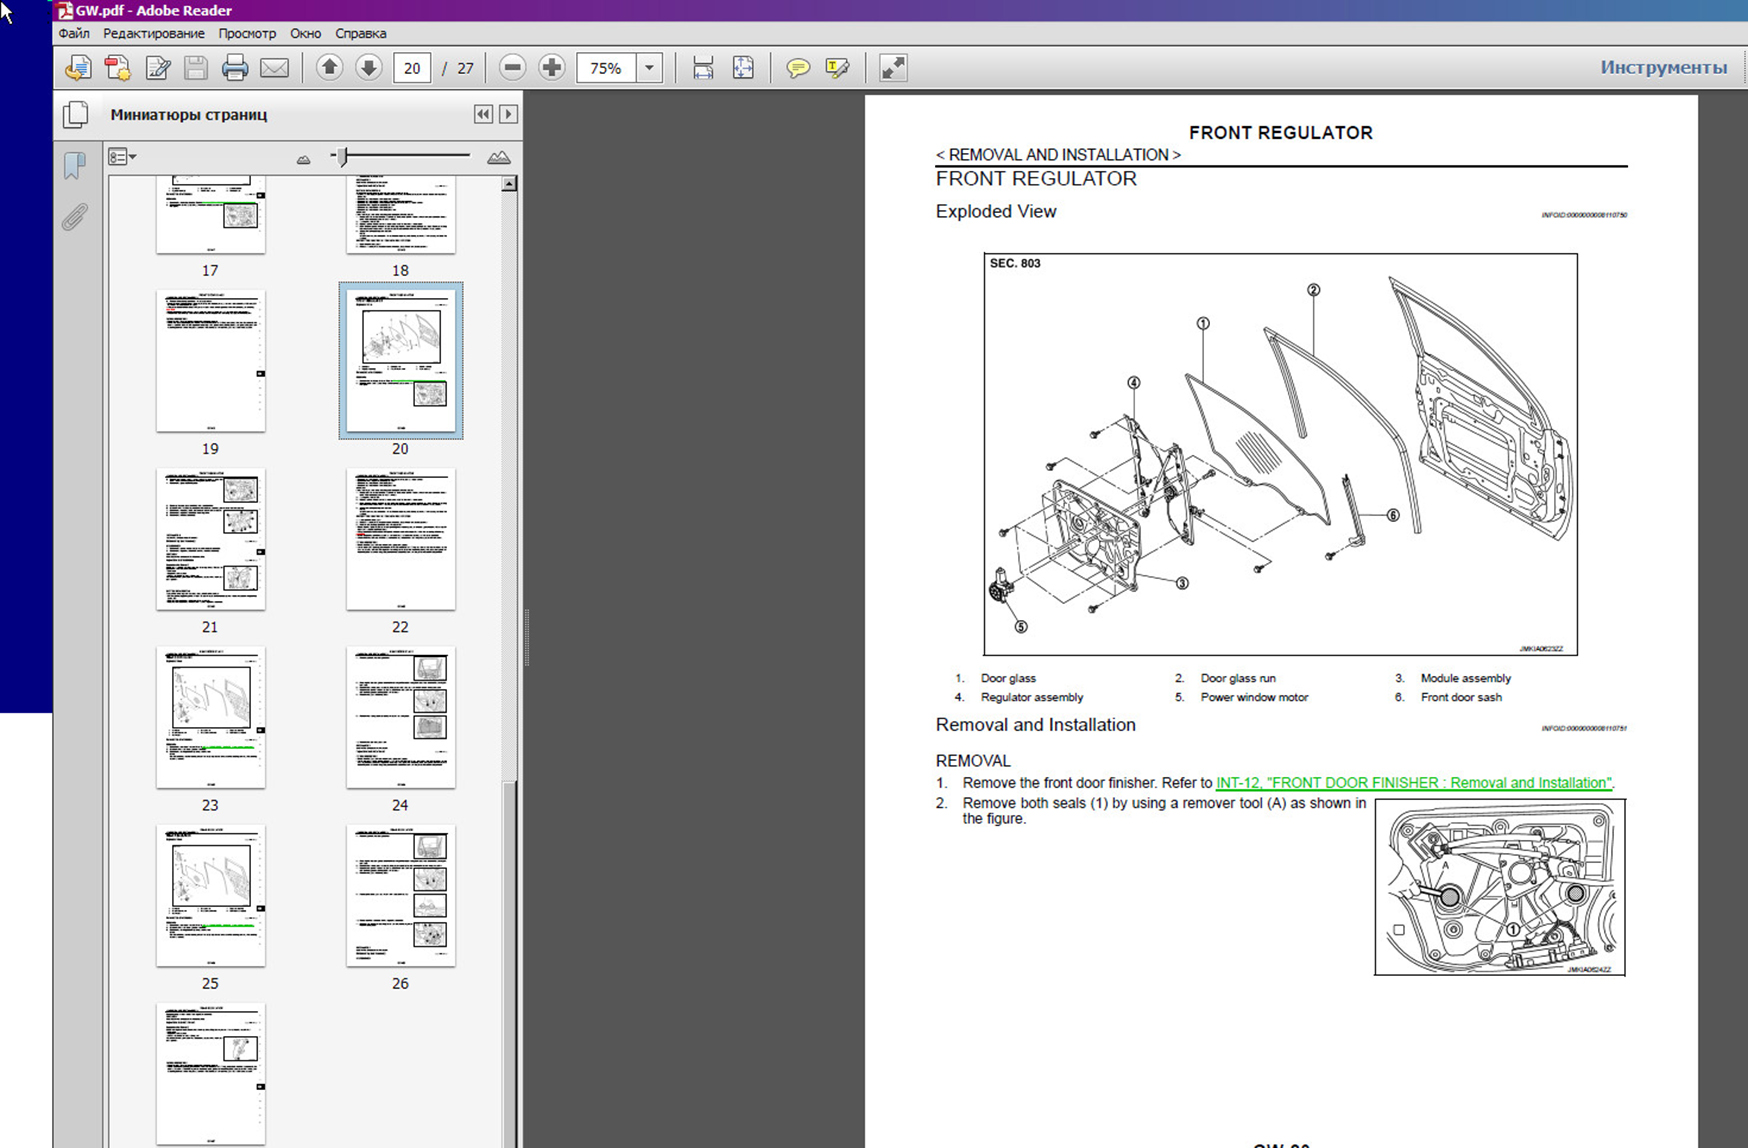Add a sticky note comment
The image size is (1748, 1148).
point(797,68)
